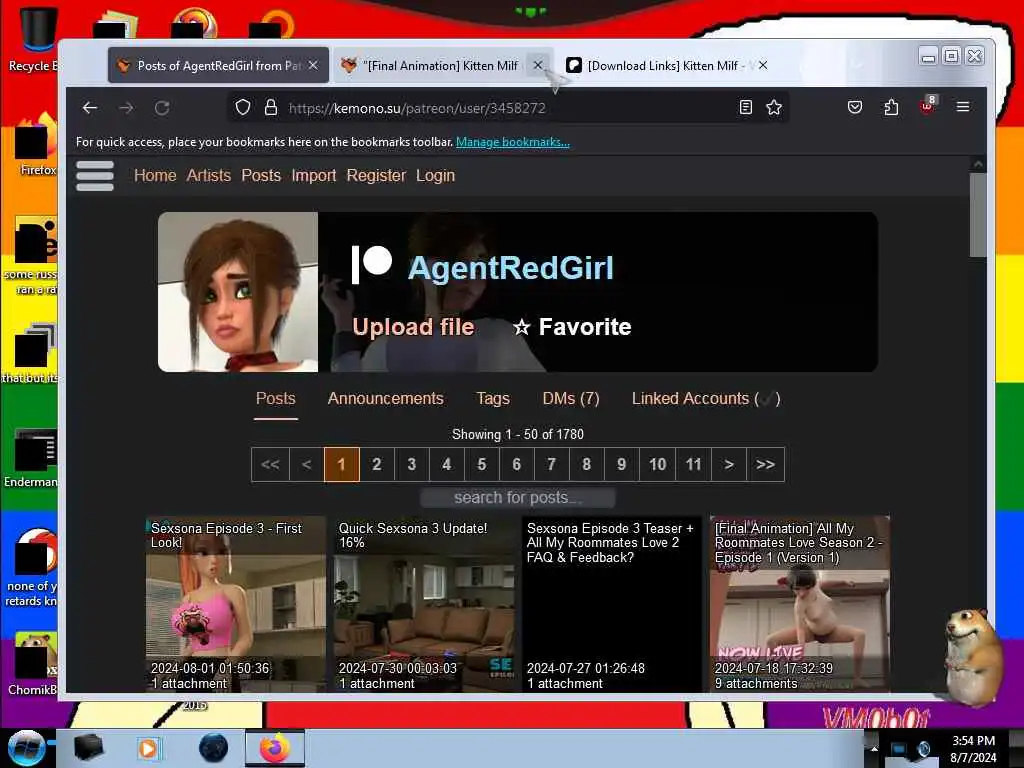Viewport: 1024px width, 768px height.
Task: Select the Posts profile tab
Action: pyautogui.click(x=276, y=398)
